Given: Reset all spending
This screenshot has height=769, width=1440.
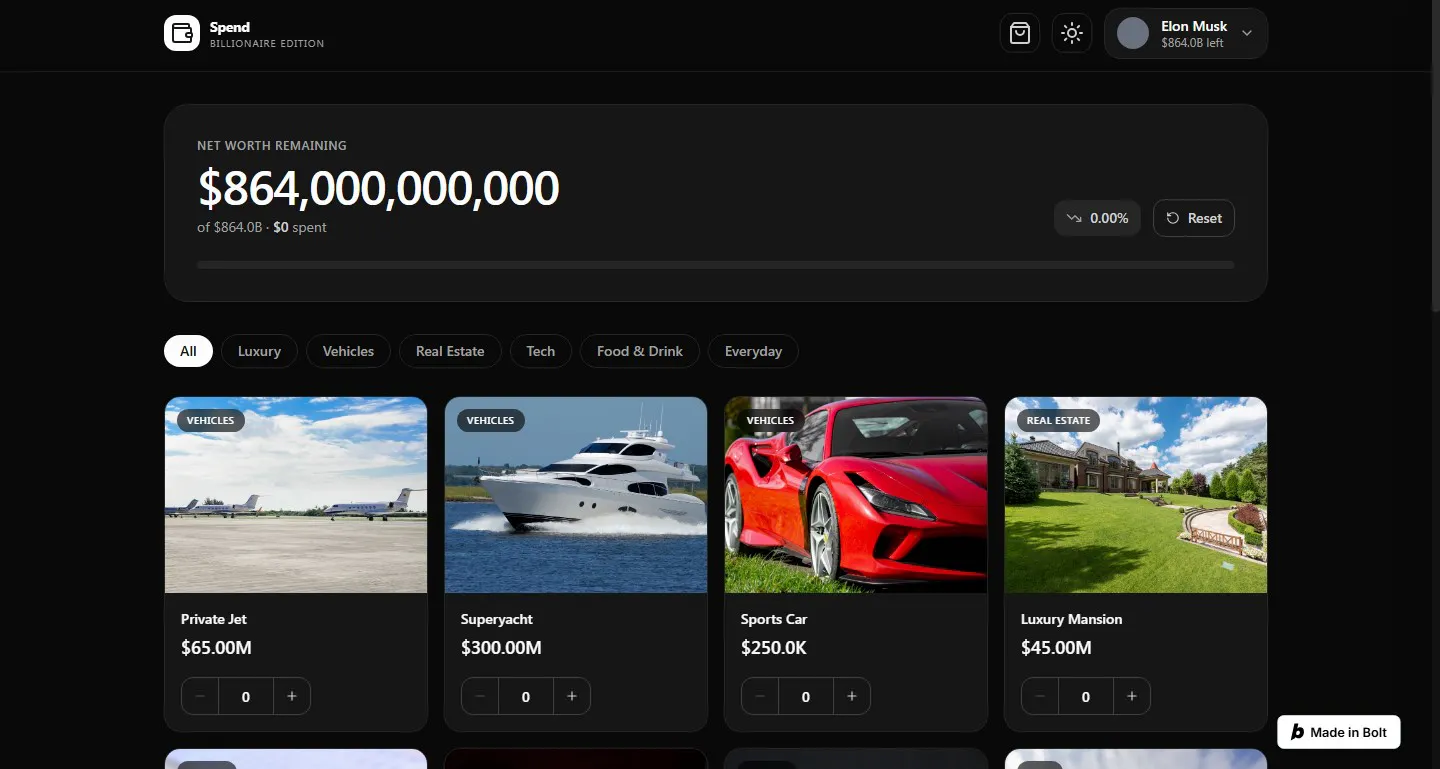Looking at the screenshot, I should [1194, 218].
